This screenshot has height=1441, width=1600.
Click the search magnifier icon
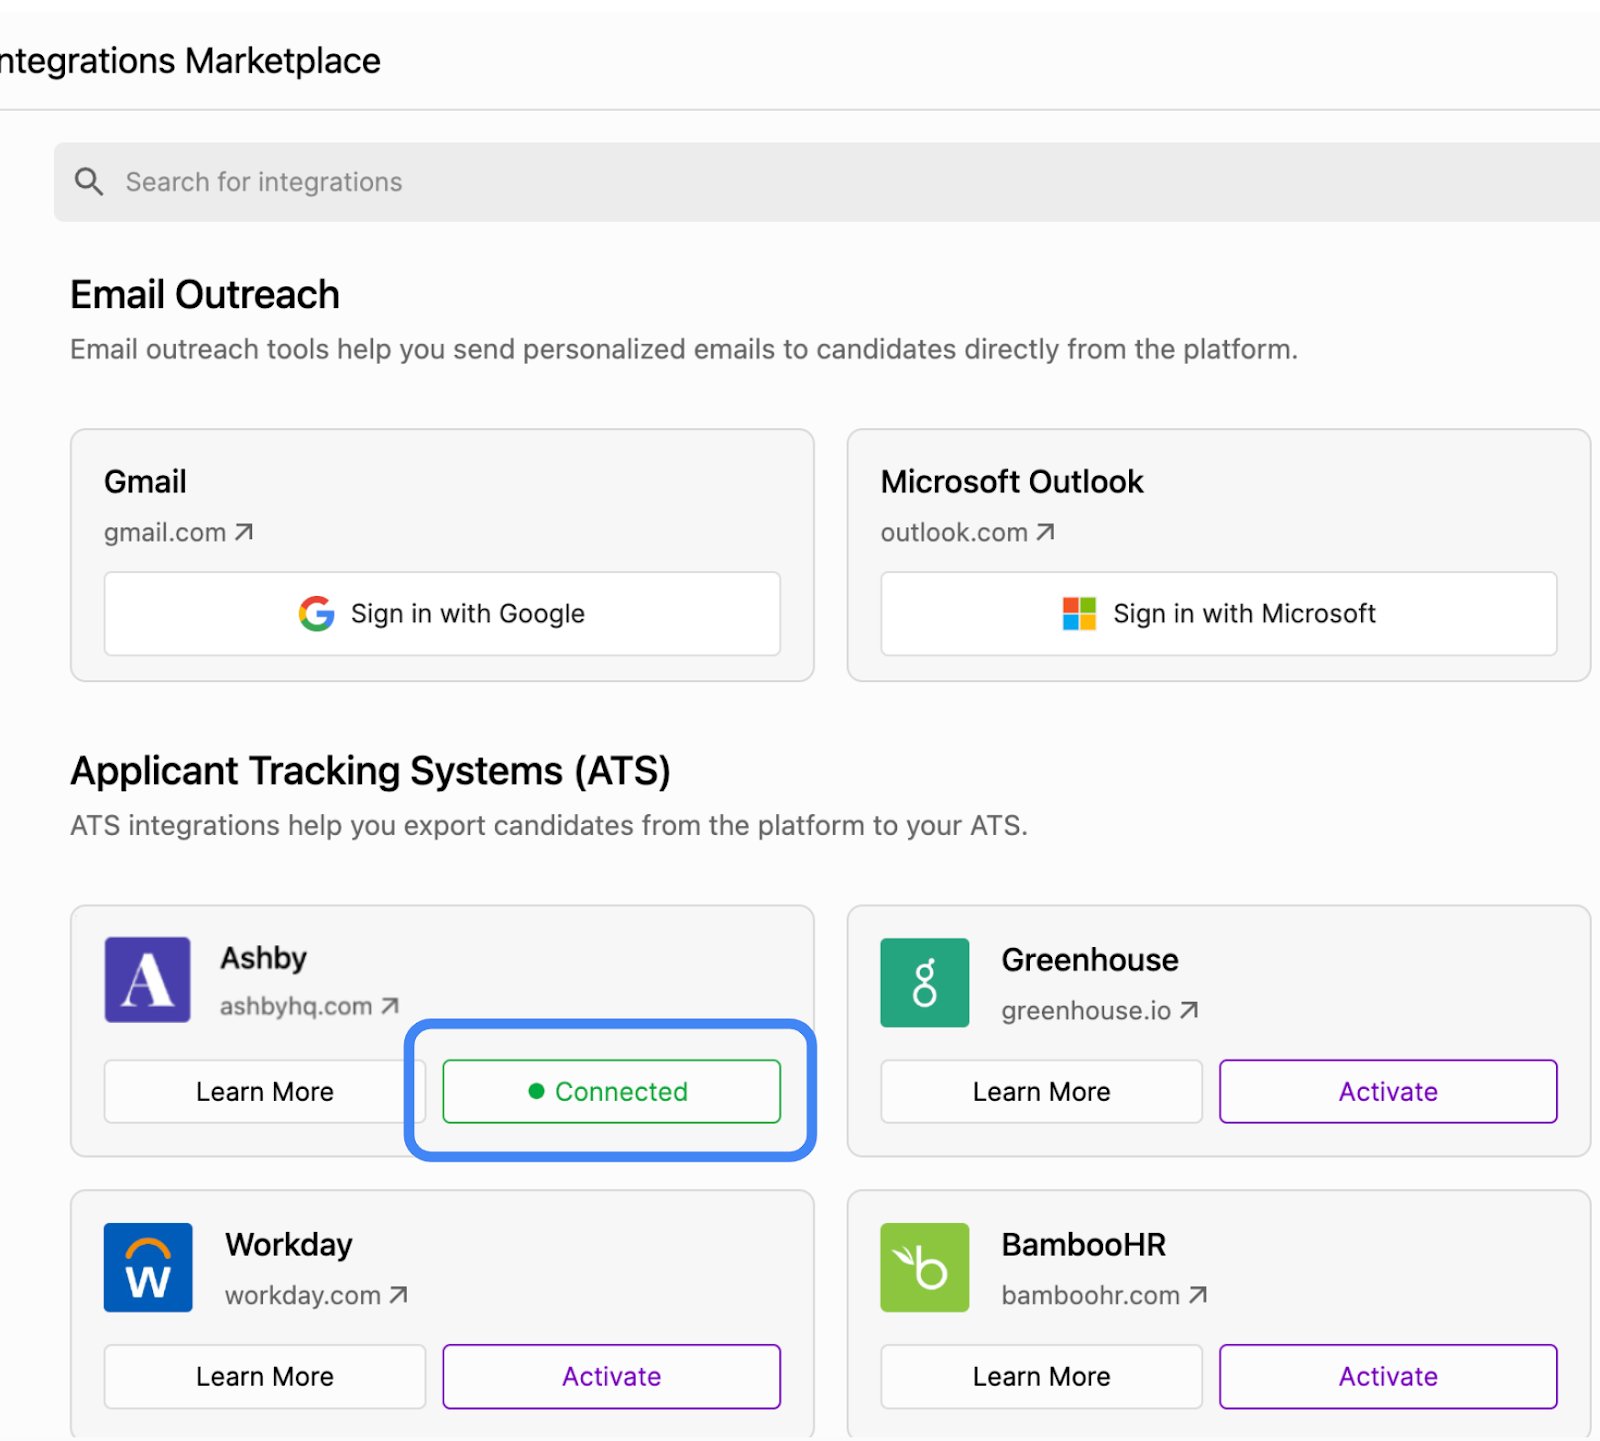pos(89,181)
